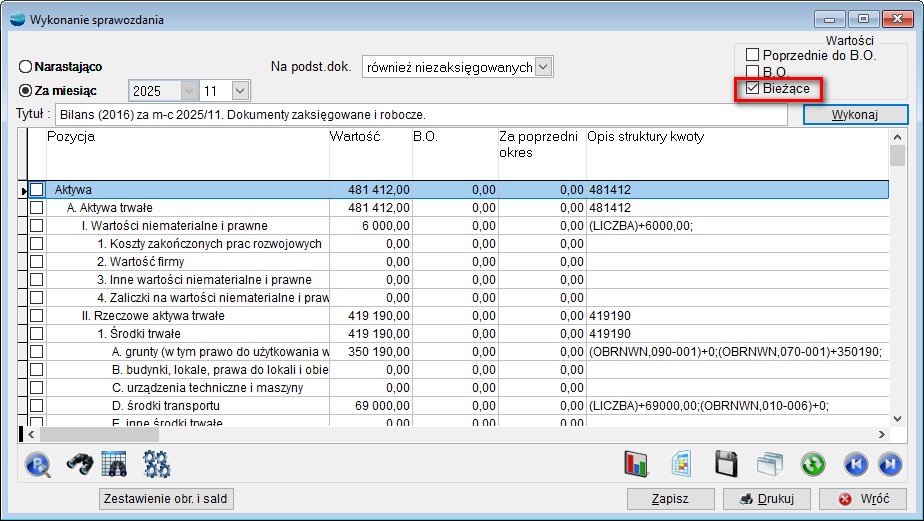Click the magnifier preview icon at bottom left

pyautogui.click(x=37, y=464)
